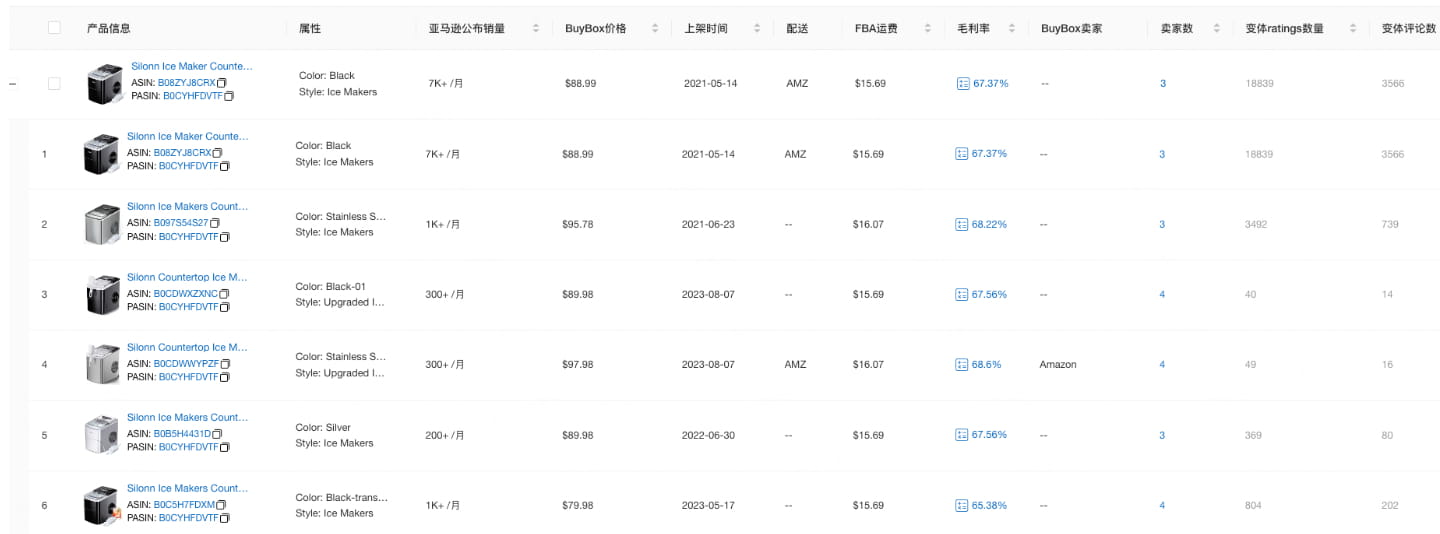Copy PASIN icon in row numbered 5
This screenshot has width=1440, height=534.
[x=225, y=448]
